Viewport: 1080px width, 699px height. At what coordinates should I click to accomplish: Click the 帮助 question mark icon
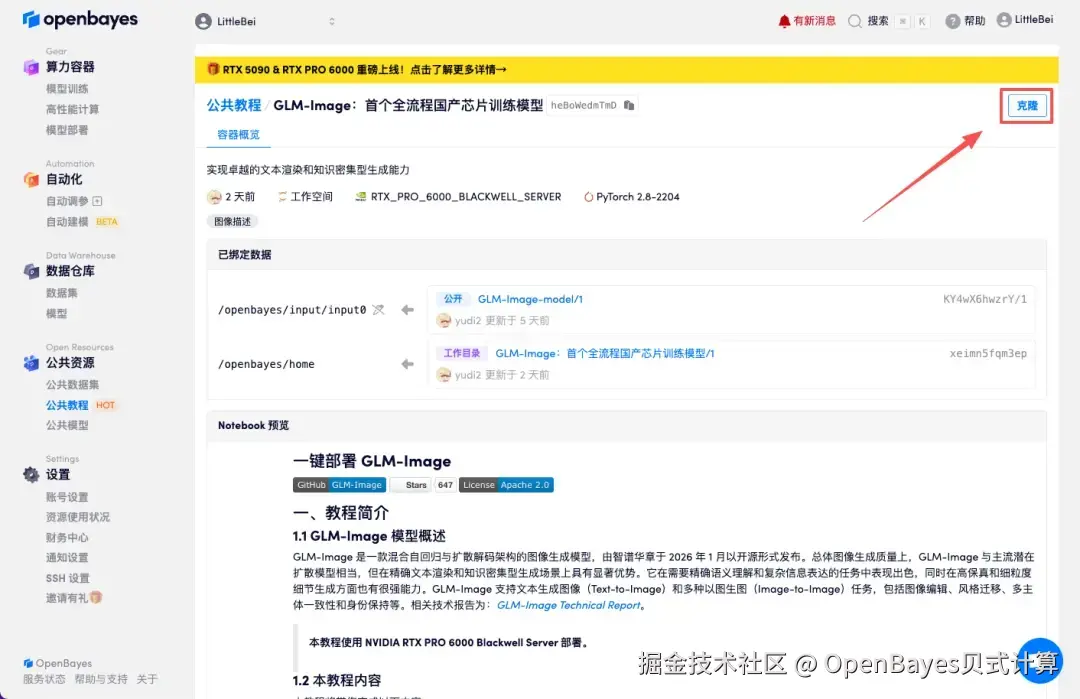pos(952,21)
